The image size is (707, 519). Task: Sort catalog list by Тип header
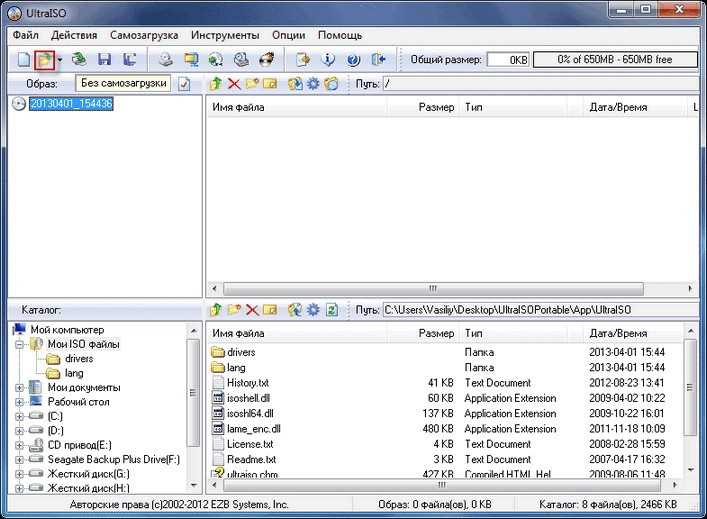click(514, 334)
